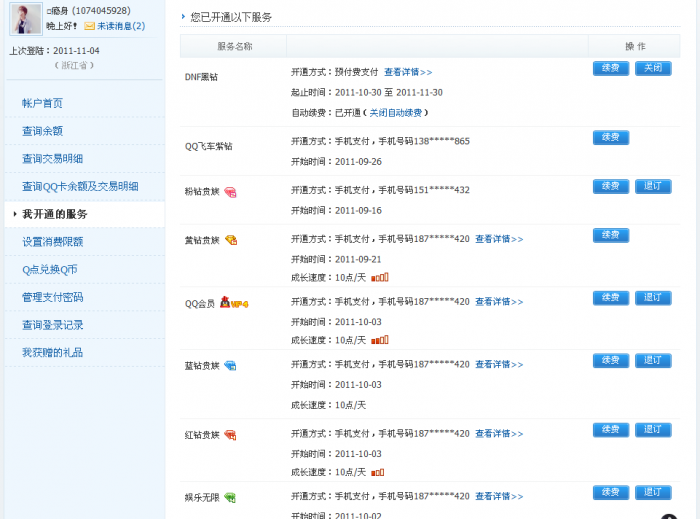Click the 蓝钻贵族 blue diamond icon
The image size is (700, 519).
click(230, 365)
